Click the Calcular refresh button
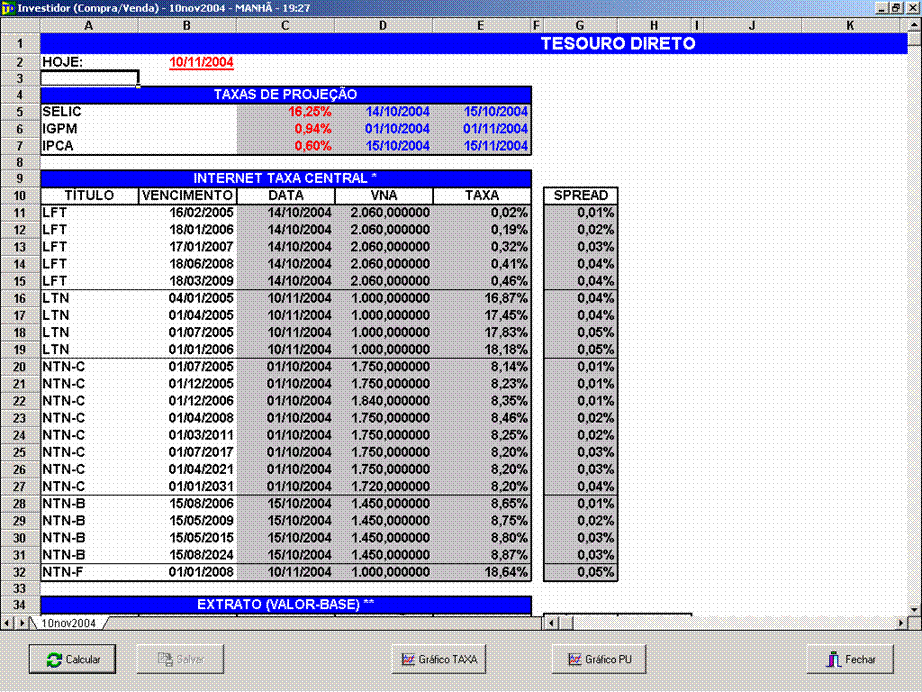The height and width of the screenshot is (692, 922). point(72,660)
